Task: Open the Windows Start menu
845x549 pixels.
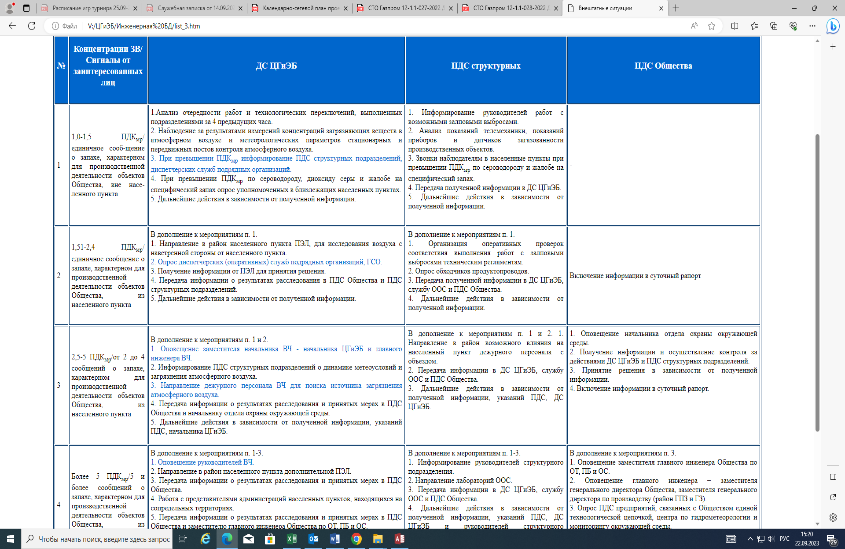Action: click(x=10, y=539)
